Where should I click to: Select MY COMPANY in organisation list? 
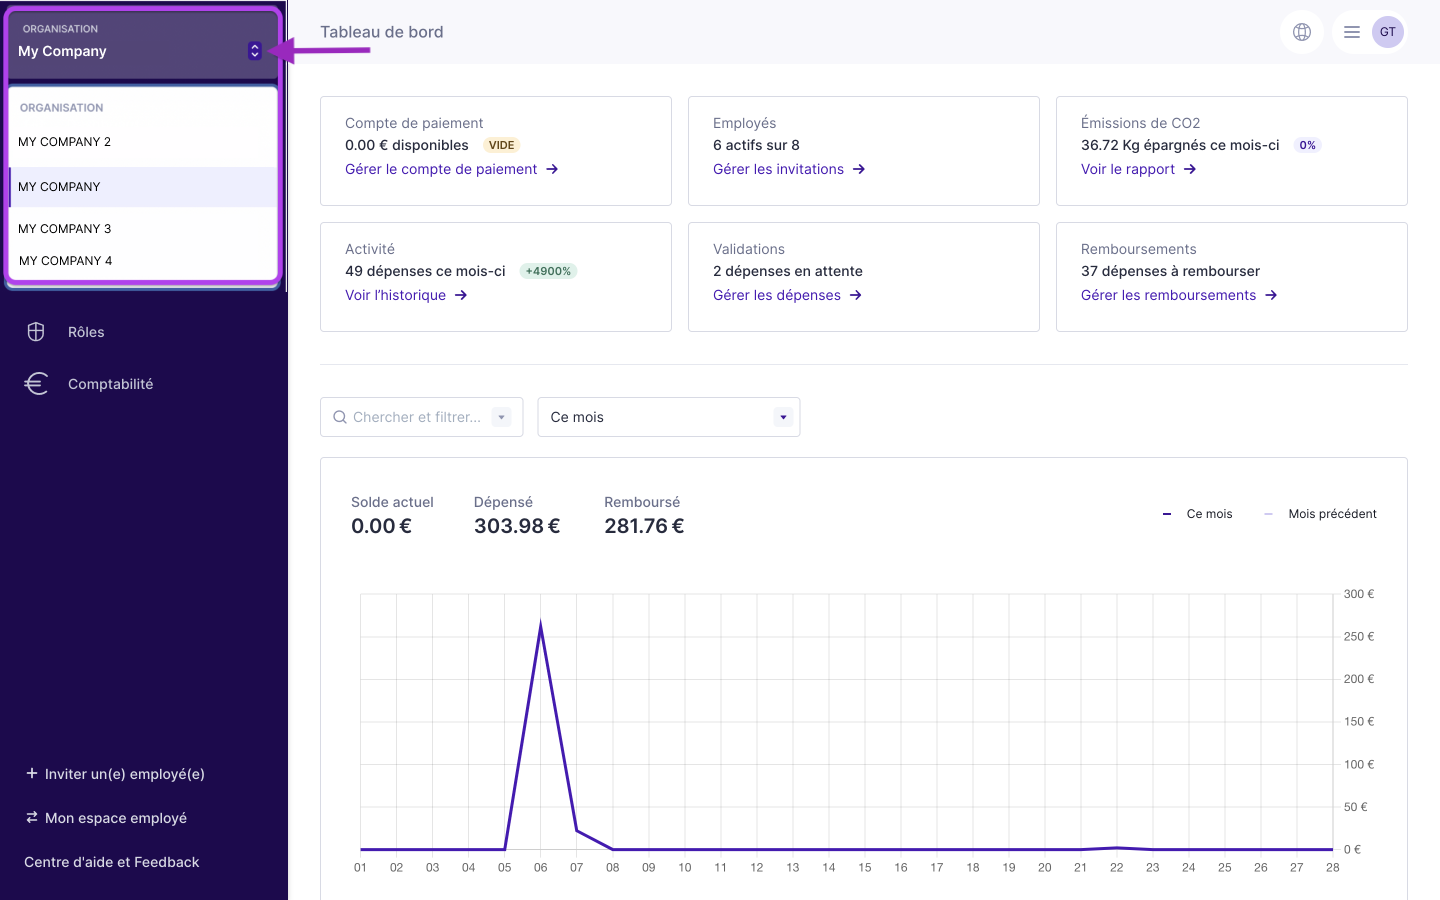tap(143, 187)
